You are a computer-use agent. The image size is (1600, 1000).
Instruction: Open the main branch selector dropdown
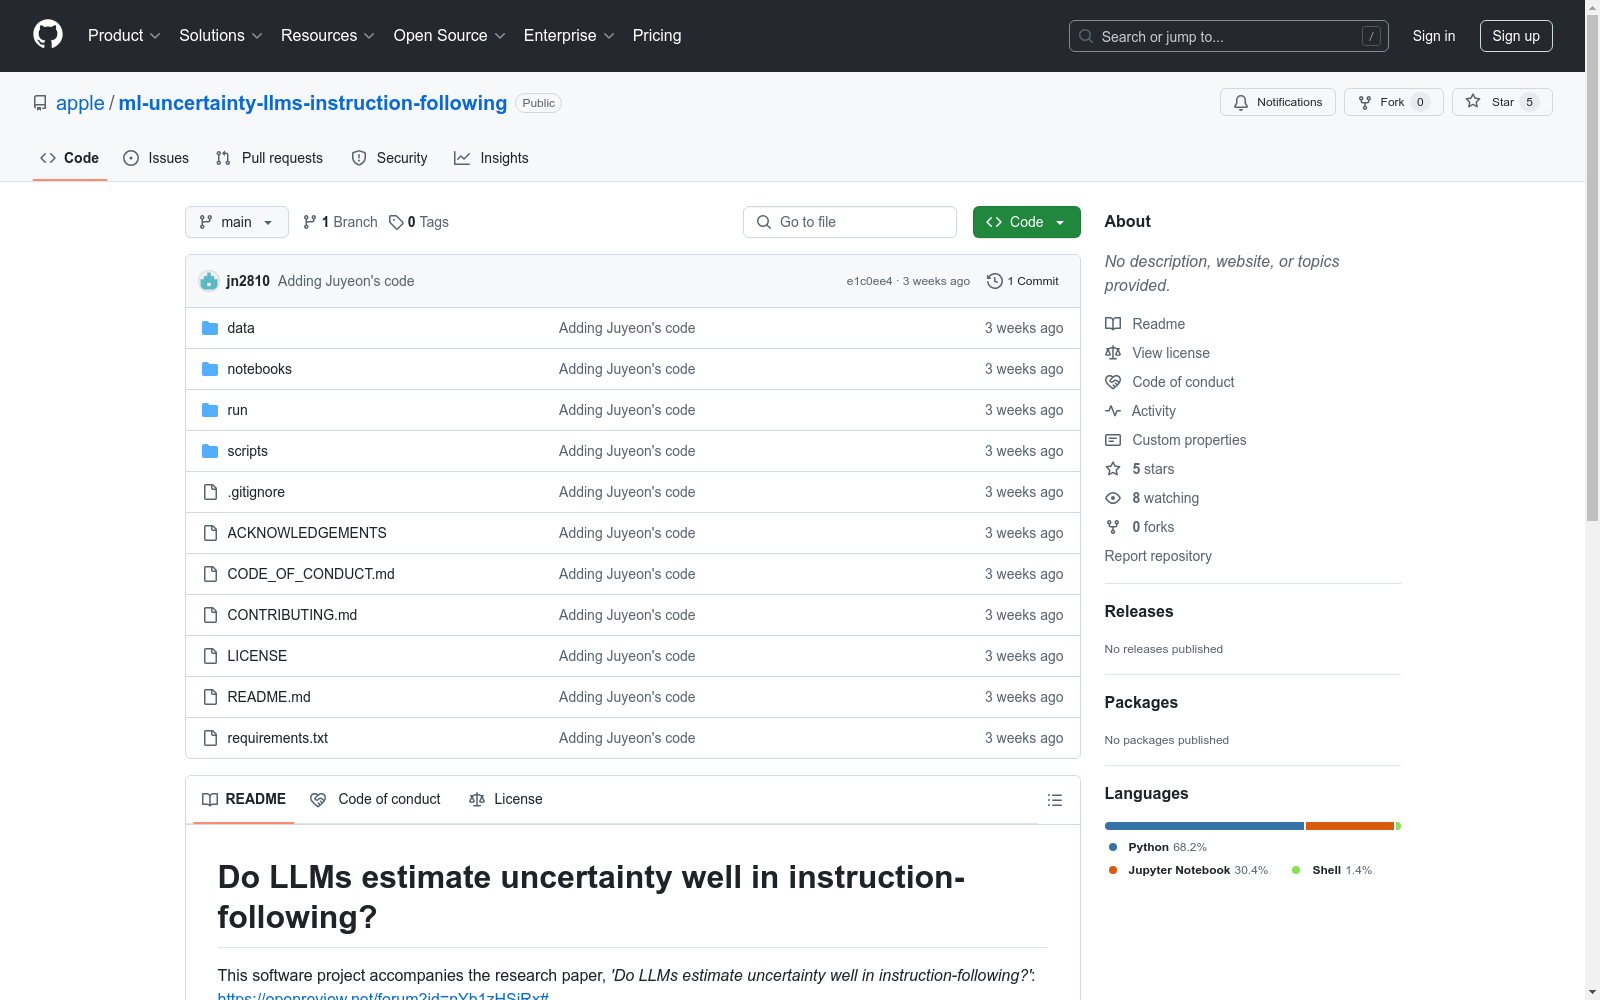tap(237, 222)
